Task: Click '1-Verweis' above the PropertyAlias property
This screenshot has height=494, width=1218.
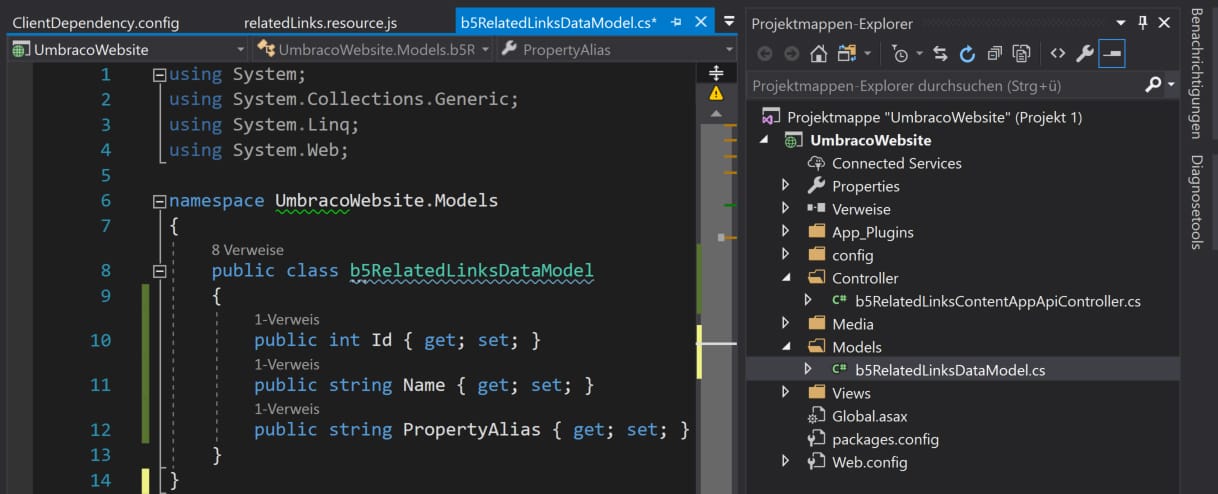Action: (x=287, y=409)
